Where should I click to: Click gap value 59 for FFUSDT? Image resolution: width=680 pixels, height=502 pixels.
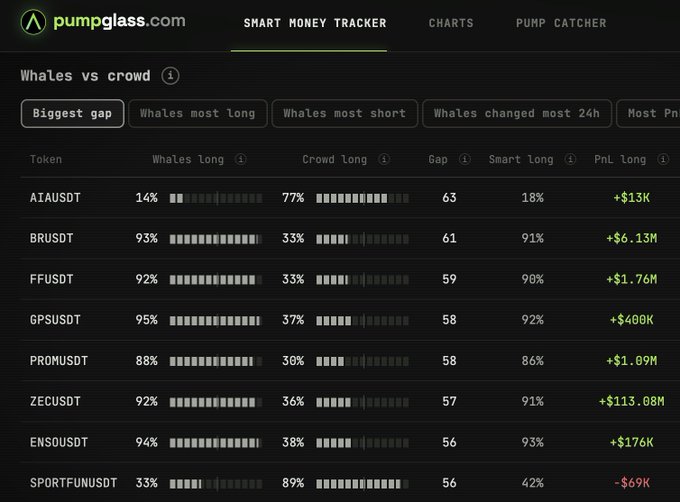[449, 279]
